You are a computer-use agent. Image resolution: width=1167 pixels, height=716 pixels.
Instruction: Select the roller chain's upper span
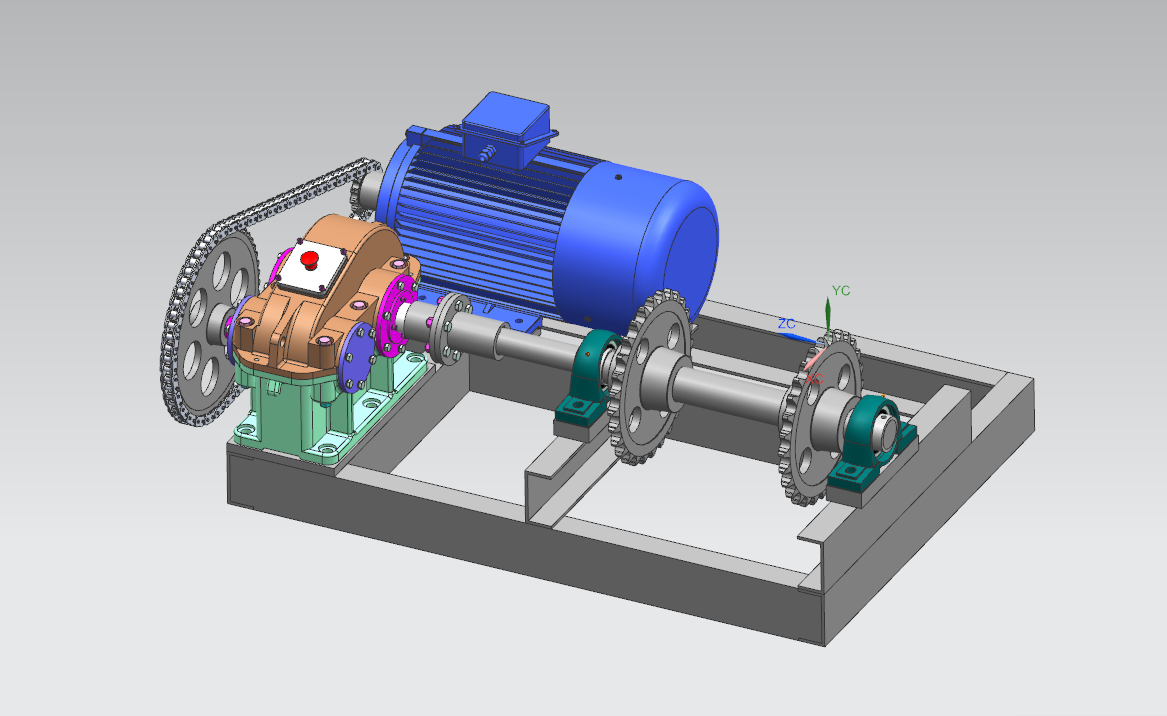point(298,195)
